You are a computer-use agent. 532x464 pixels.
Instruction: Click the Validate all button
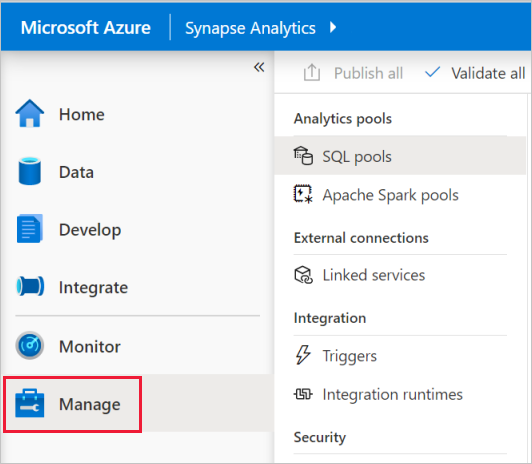pos(475,73)
